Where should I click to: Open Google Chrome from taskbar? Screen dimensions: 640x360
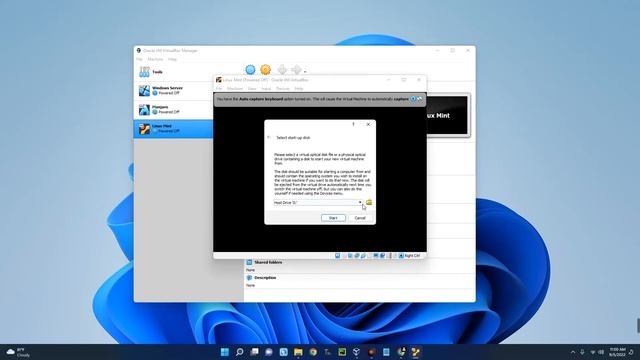point(313,352)
